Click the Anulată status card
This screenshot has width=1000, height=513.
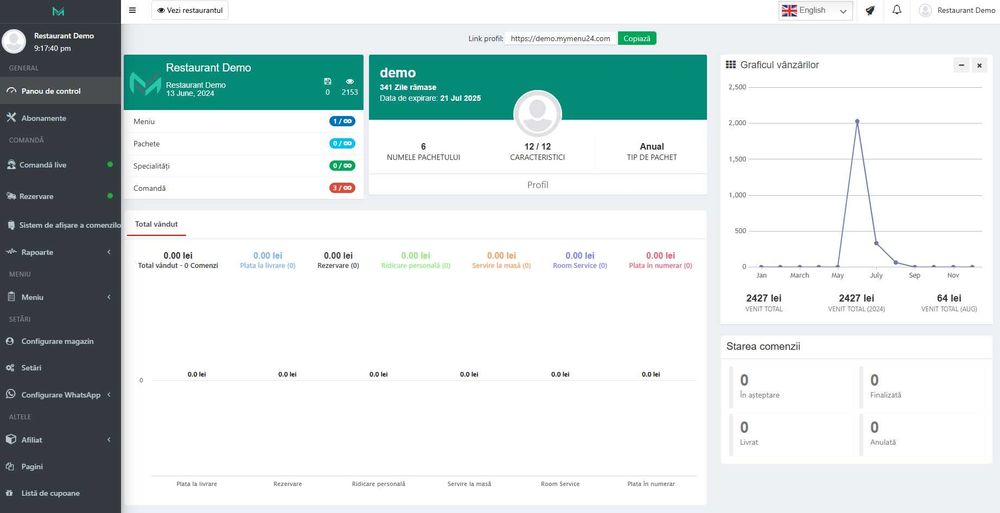coord(922,434)
